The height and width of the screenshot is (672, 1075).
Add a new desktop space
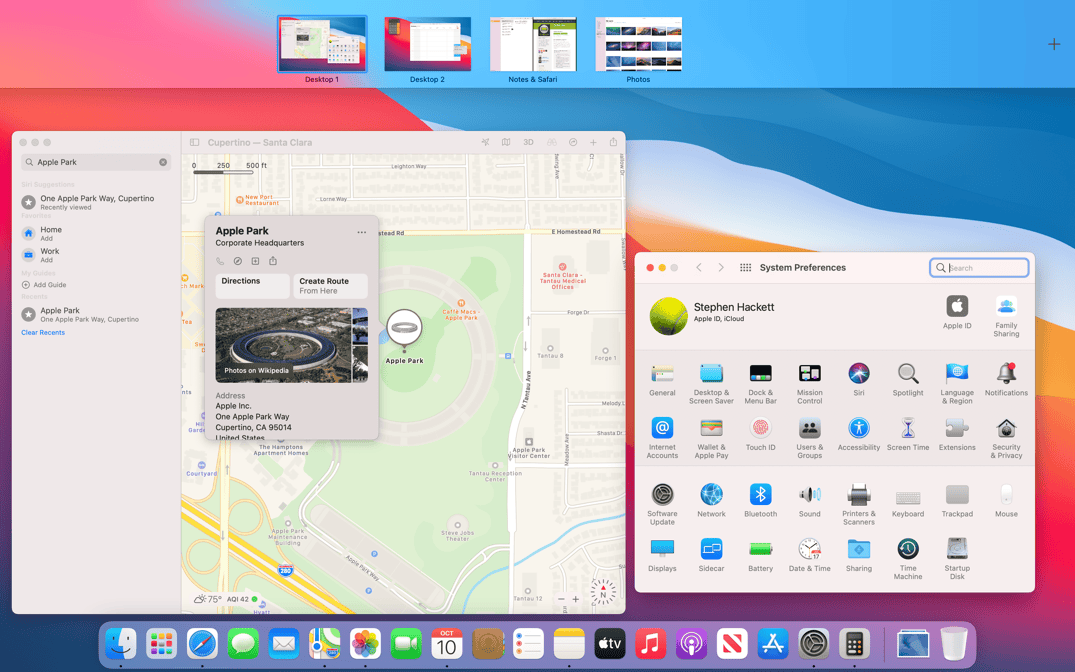(x=1054, y=45)
